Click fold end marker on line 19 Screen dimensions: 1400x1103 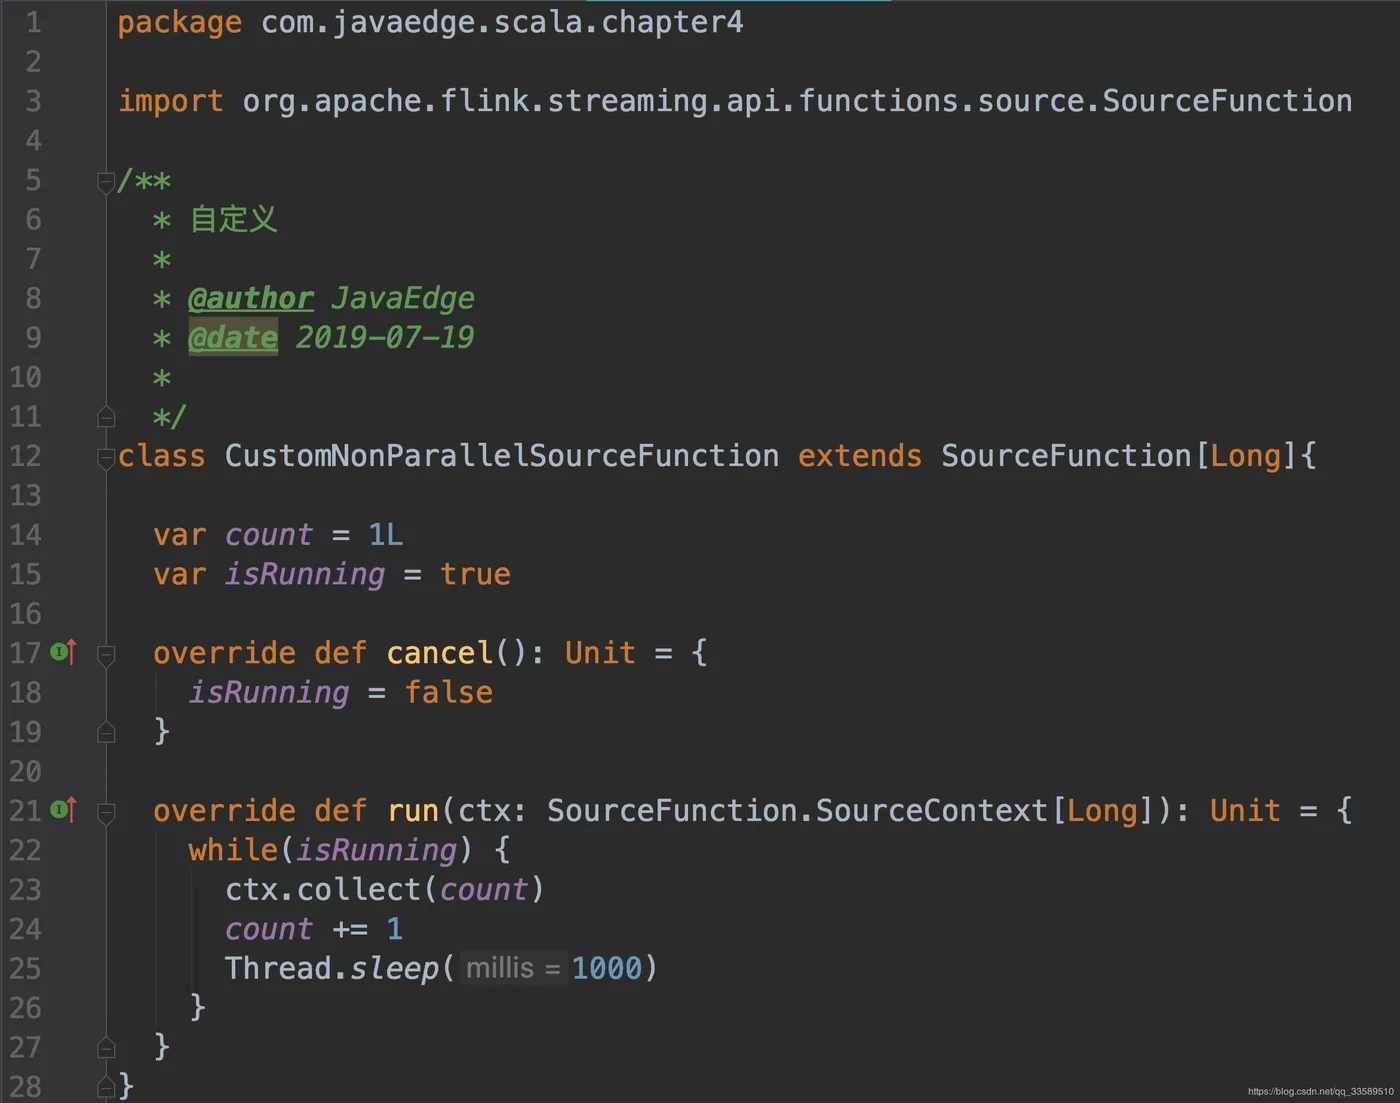106,733
